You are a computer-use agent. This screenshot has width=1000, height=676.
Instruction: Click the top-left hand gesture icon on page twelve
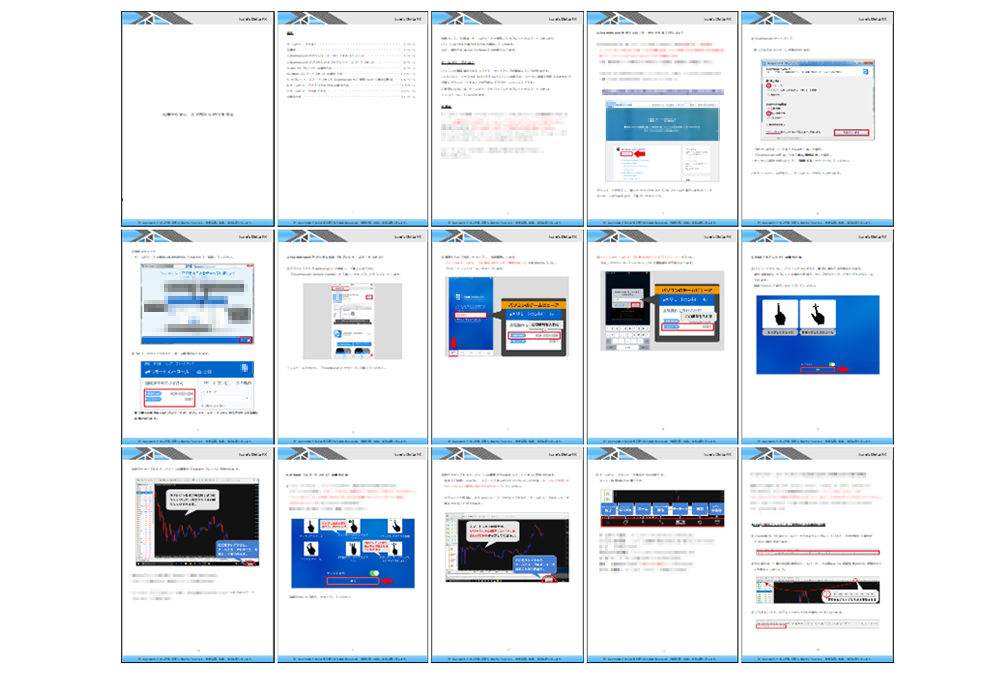[309, 526]
